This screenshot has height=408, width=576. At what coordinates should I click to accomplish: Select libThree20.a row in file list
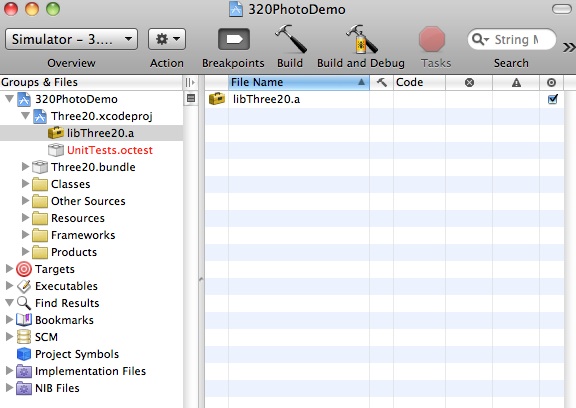385,99
